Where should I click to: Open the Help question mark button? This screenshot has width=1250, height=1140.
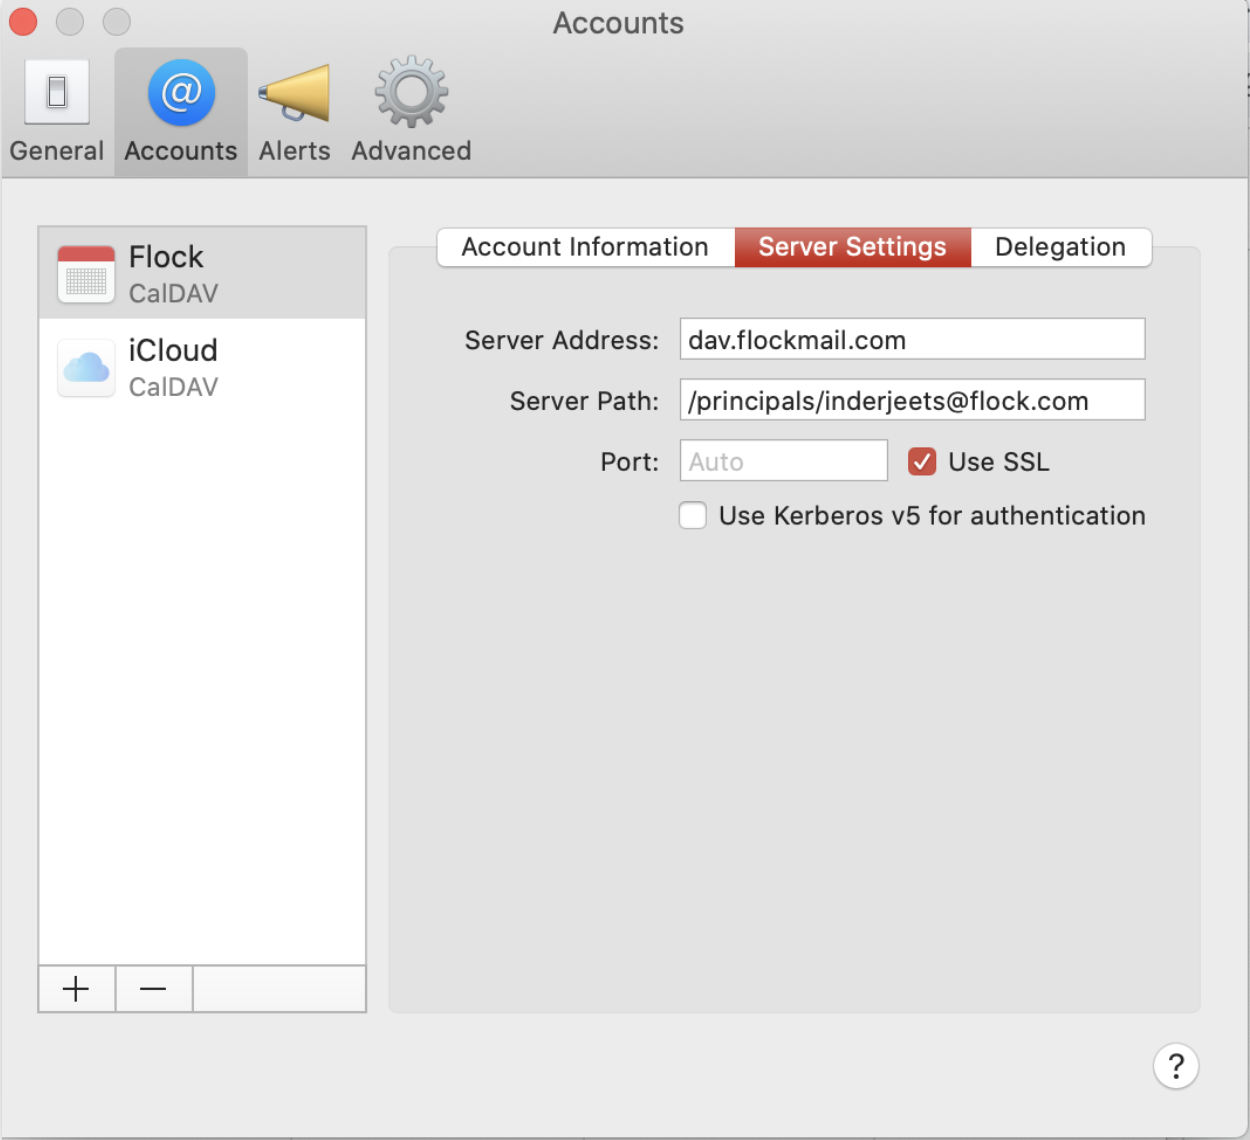[1176, 1066]
